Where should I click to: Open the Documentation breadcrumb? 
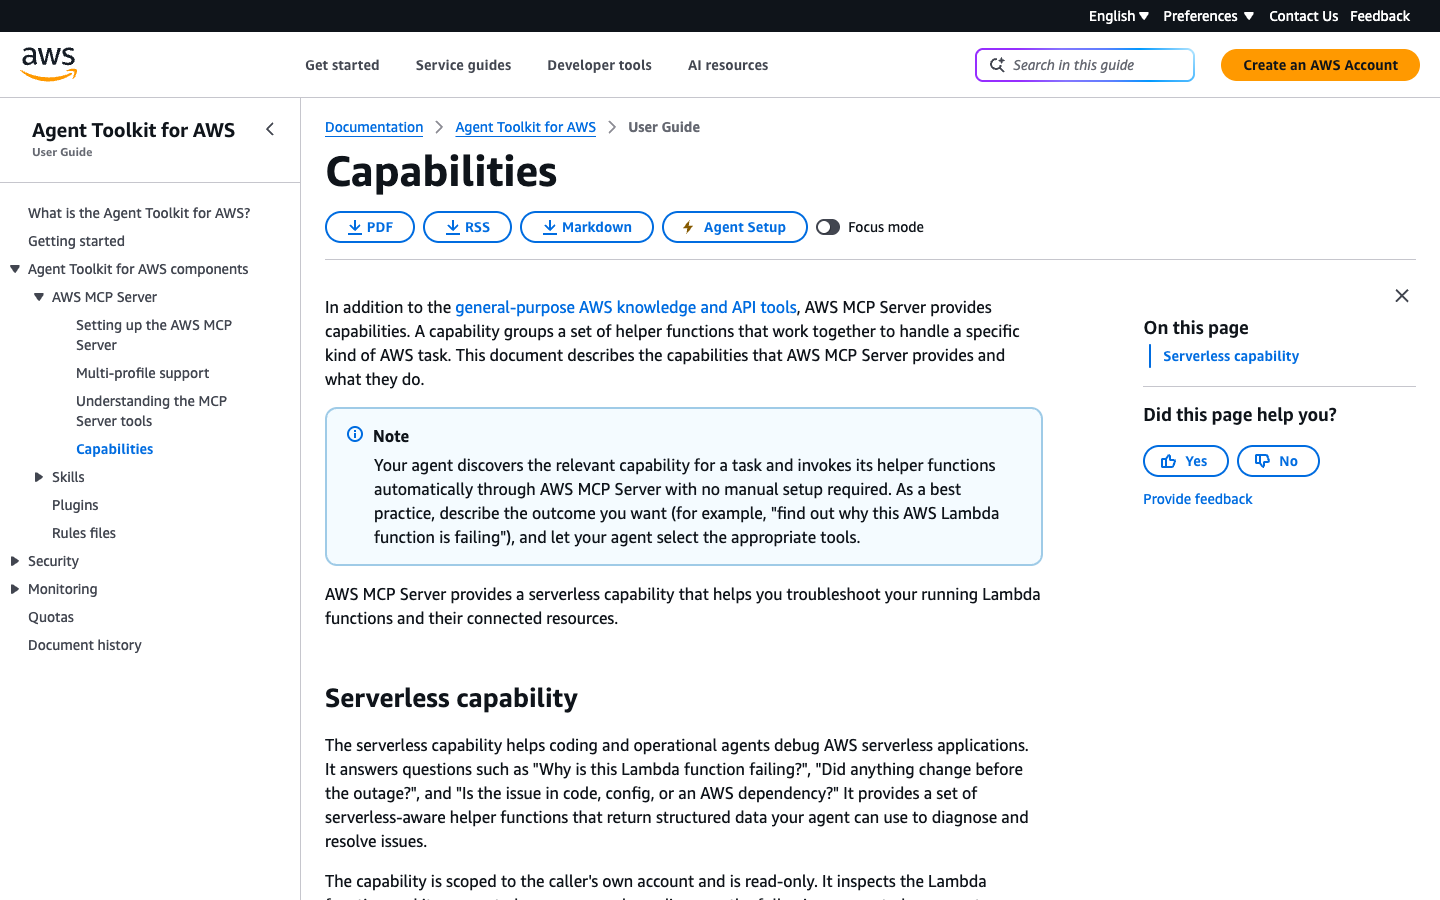tap(374, 127)
